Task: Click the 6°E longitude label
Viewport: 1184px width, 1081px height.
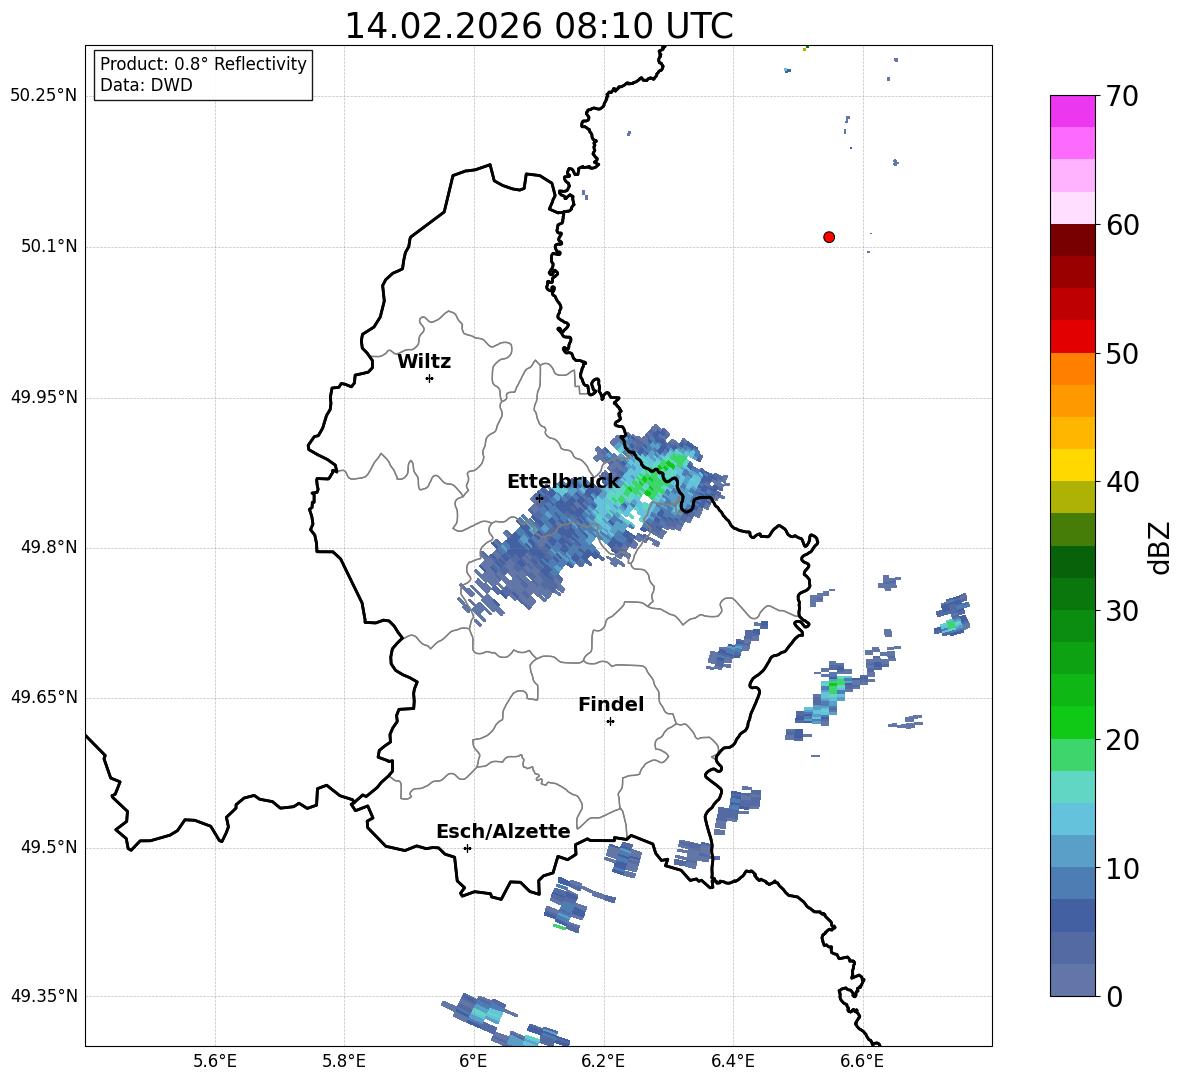Action: [x=473, y=1061]
